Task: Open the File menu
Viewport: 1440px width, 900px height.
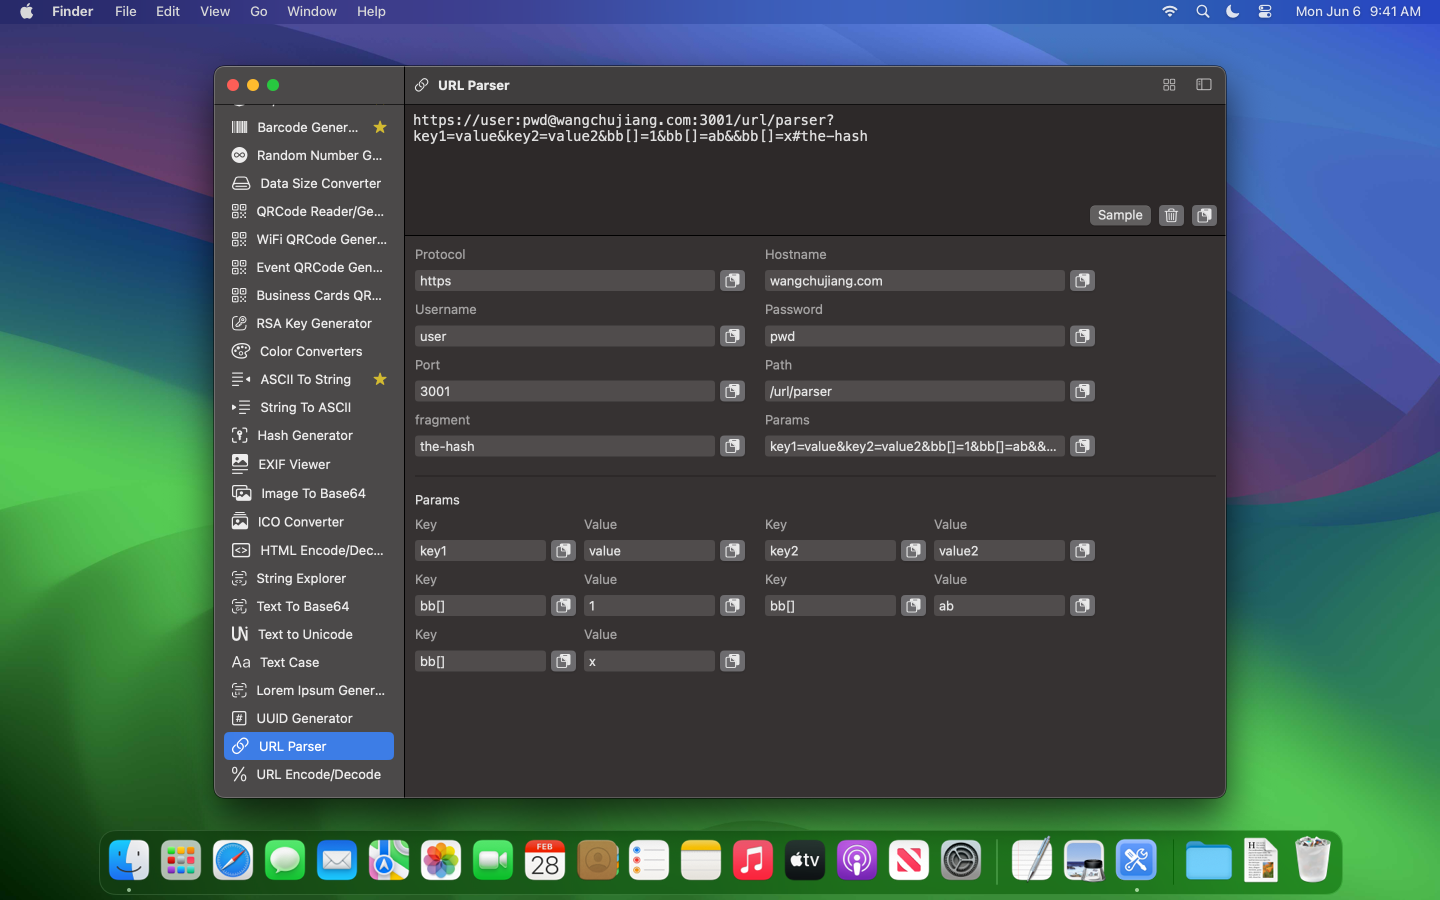Action: coord(125,11)
